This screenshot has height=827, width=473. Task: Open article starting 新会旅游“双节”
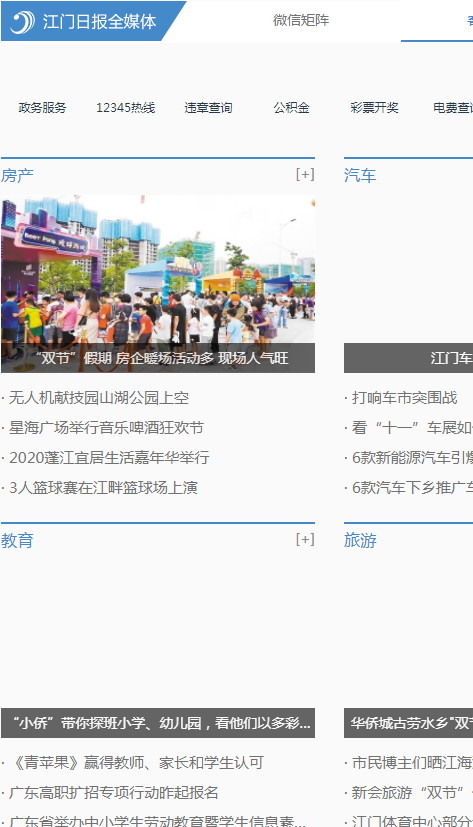tap(412, 793)
